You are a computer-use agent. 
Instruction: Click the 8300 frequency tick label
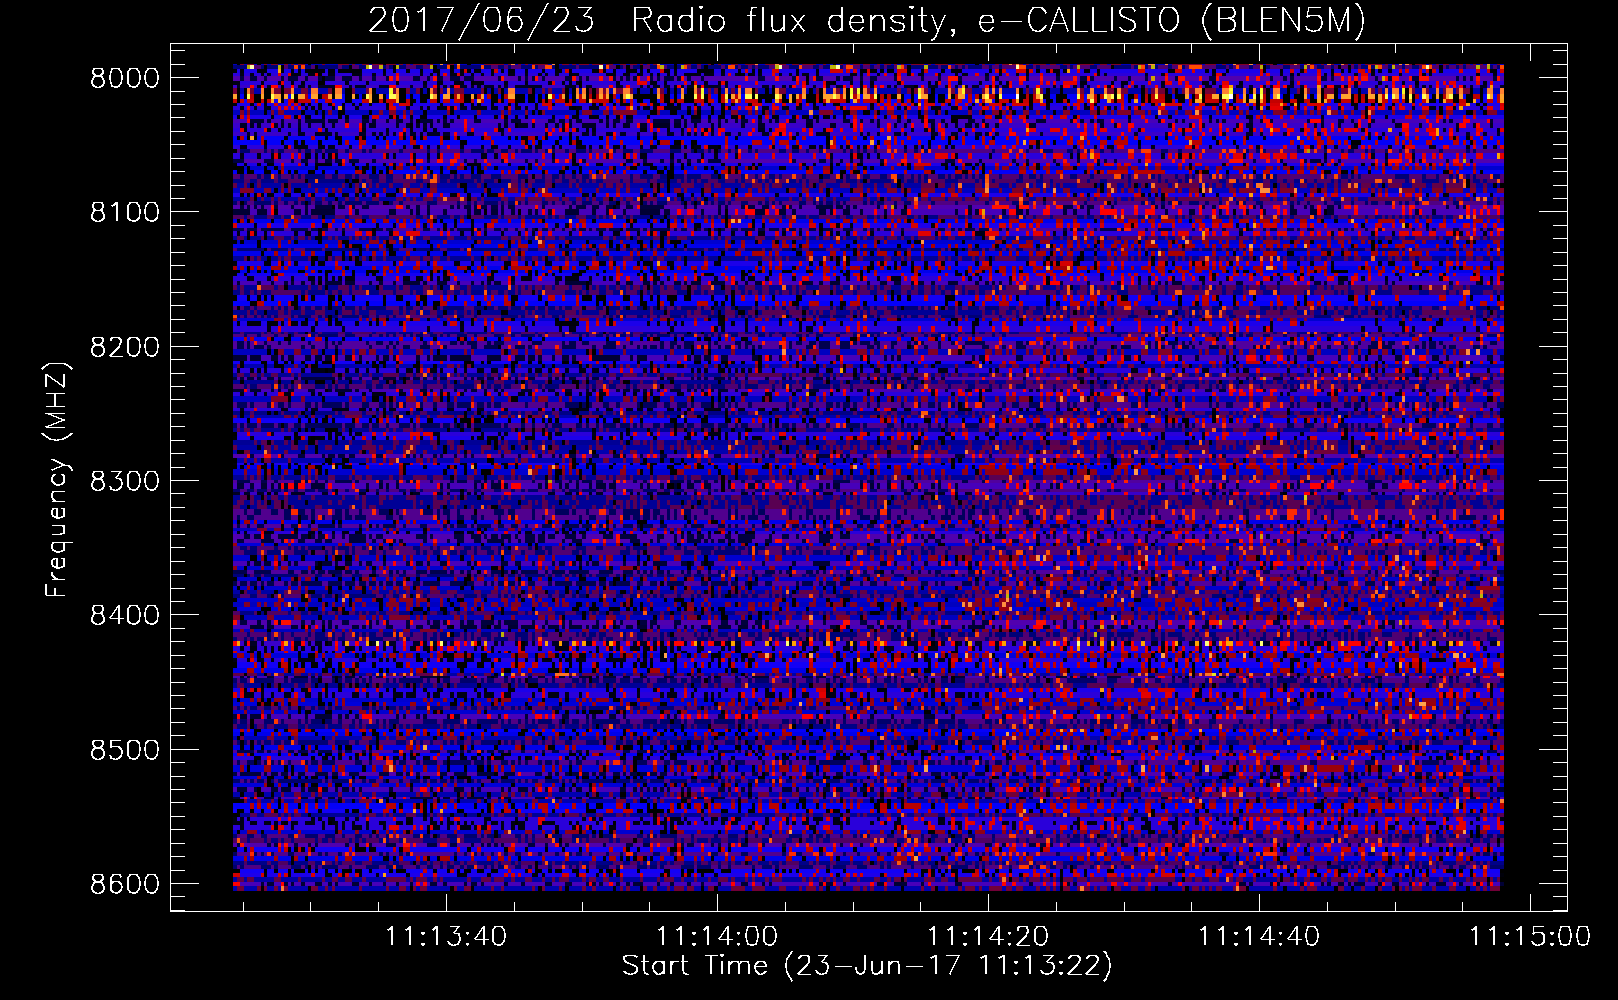pyautogui.click(x=125, y=481)
